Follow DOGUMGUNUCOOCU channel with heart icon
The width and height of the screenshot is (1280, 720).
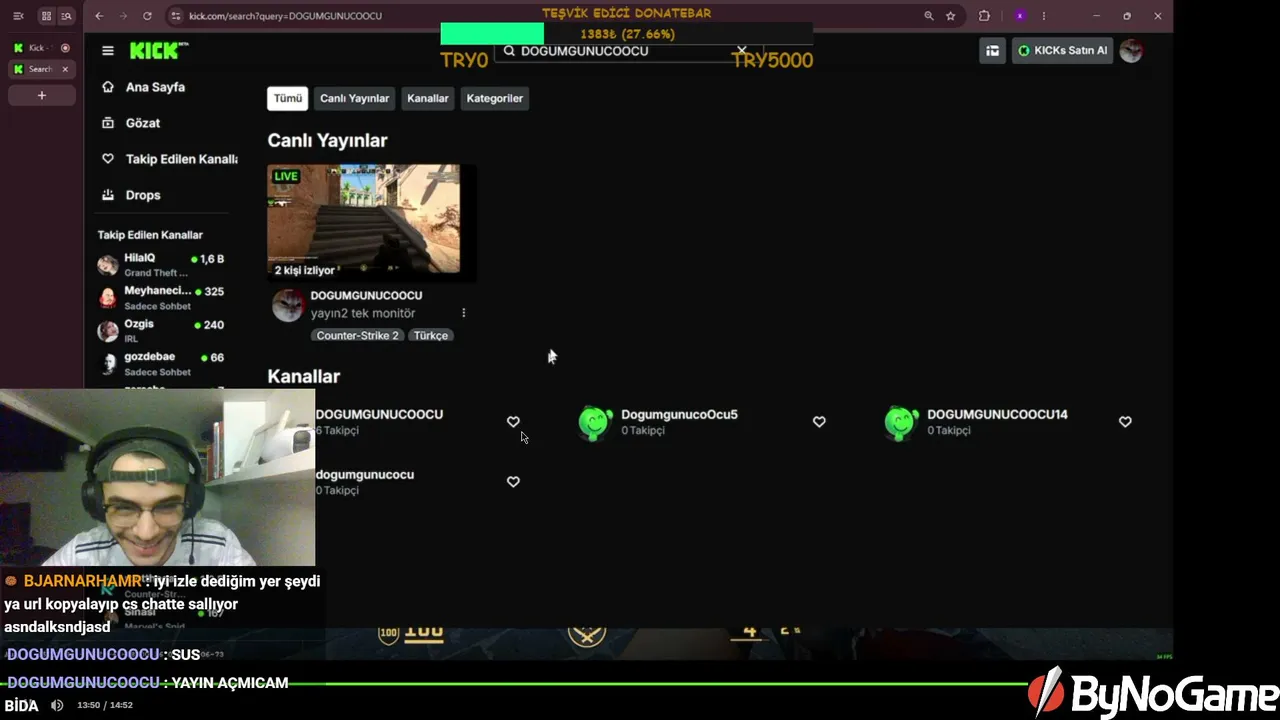(x=513, y=422)
